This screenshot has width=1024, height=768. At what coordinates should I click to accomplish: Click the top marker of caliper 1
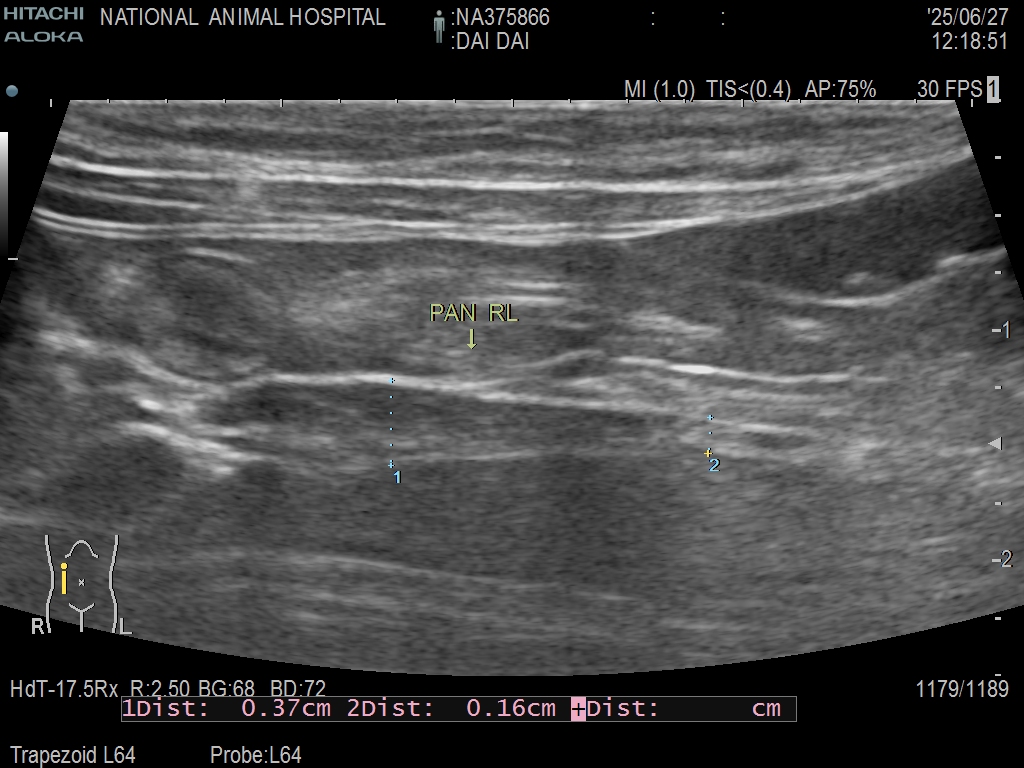(x=392, y=381)
